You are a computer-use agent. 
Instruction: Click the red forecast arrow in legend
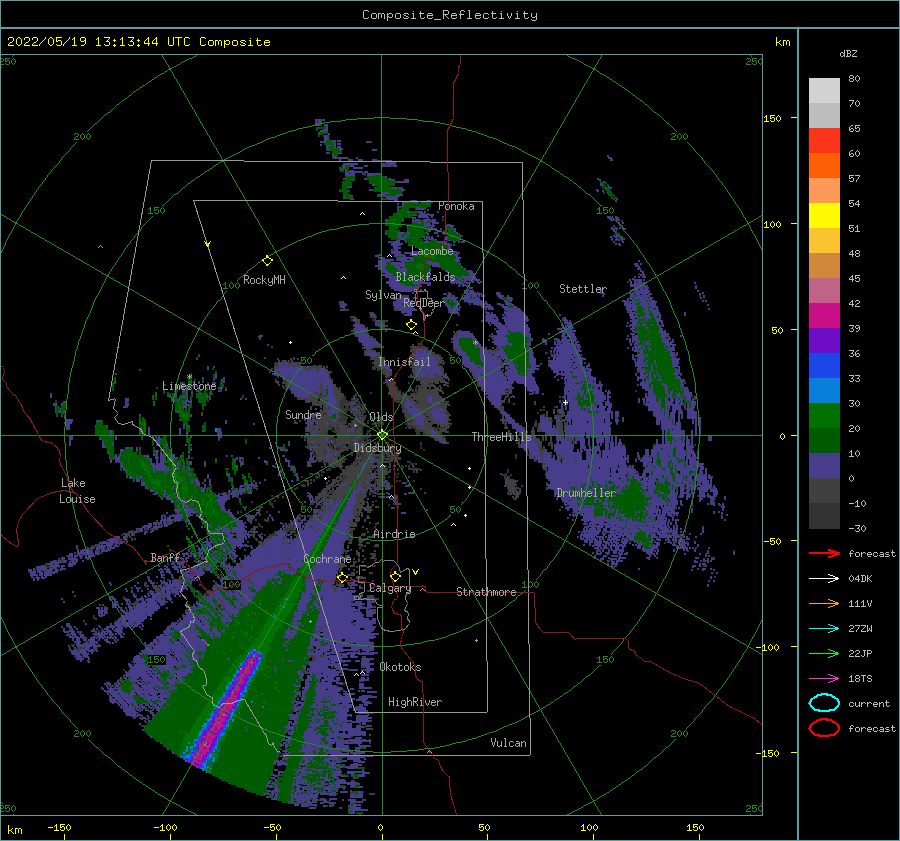point(824,553)
